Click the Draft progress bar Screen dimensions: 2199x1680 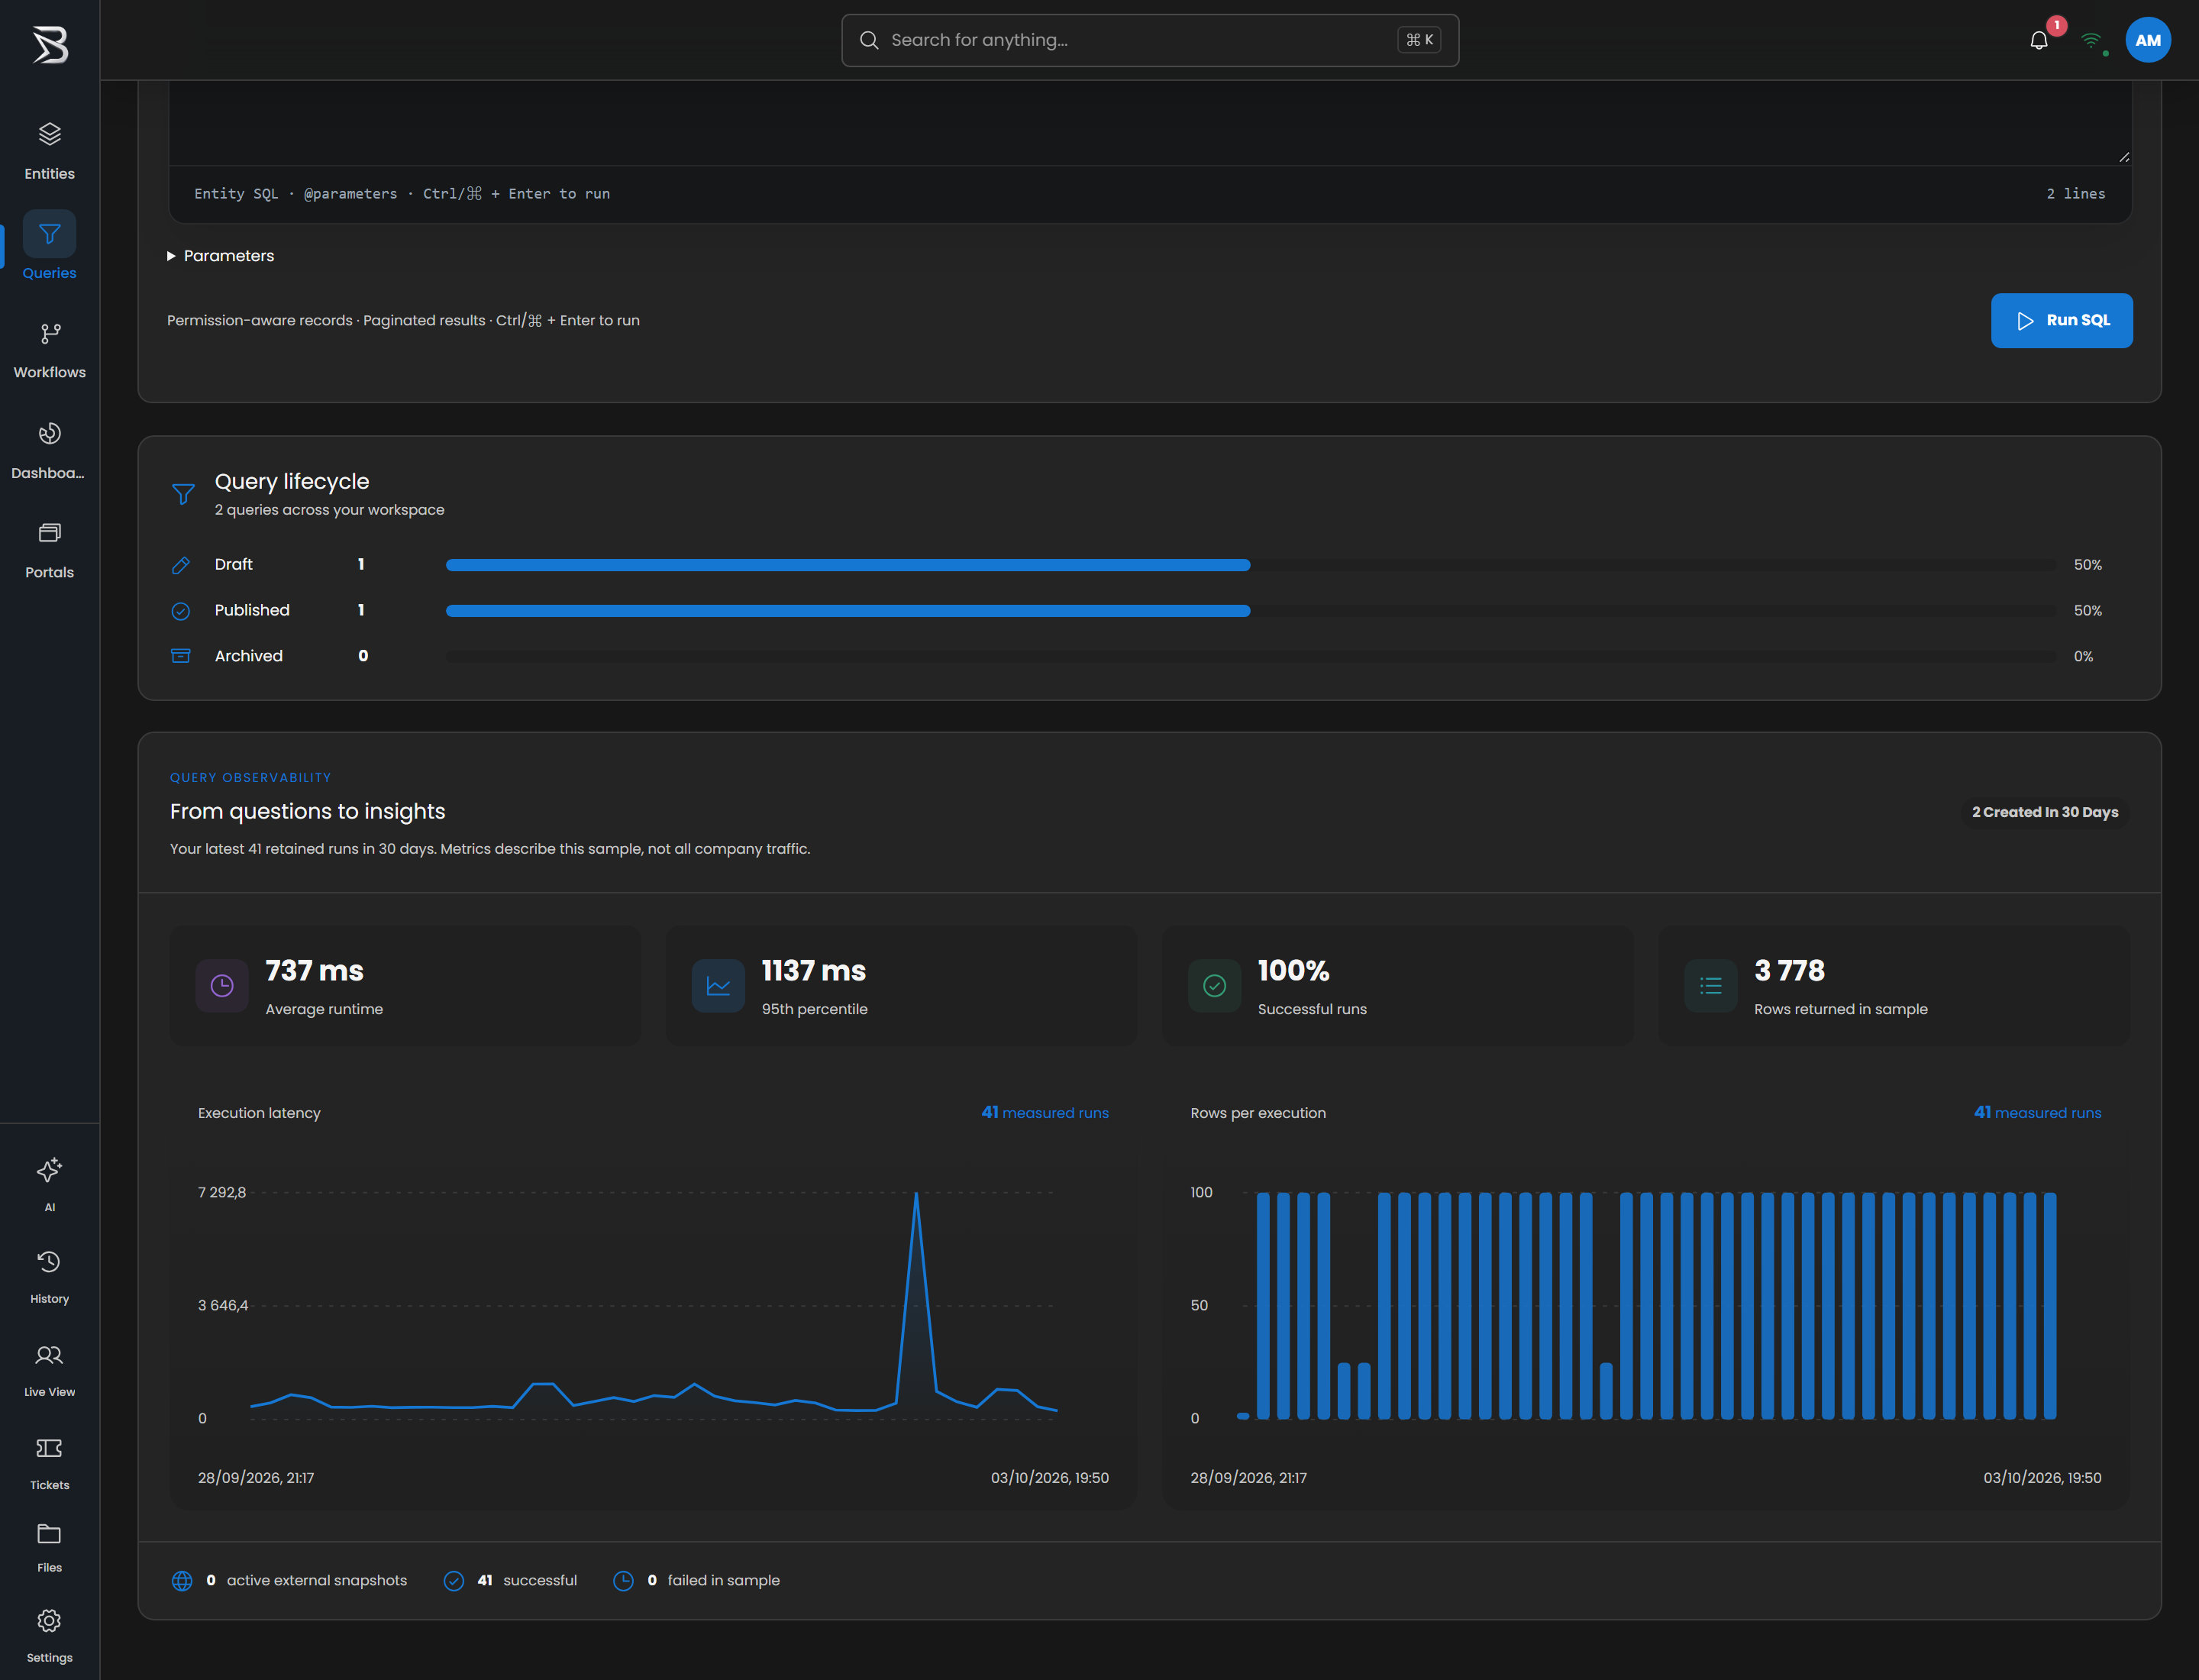[1251, 565]
